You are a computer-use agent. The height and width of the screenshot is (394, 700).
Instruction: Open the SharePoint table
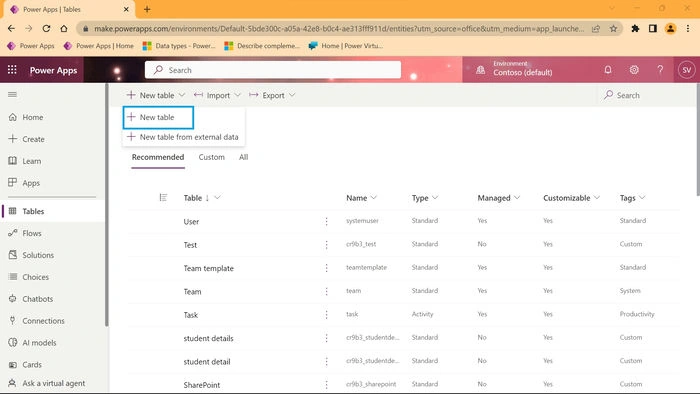201,385
